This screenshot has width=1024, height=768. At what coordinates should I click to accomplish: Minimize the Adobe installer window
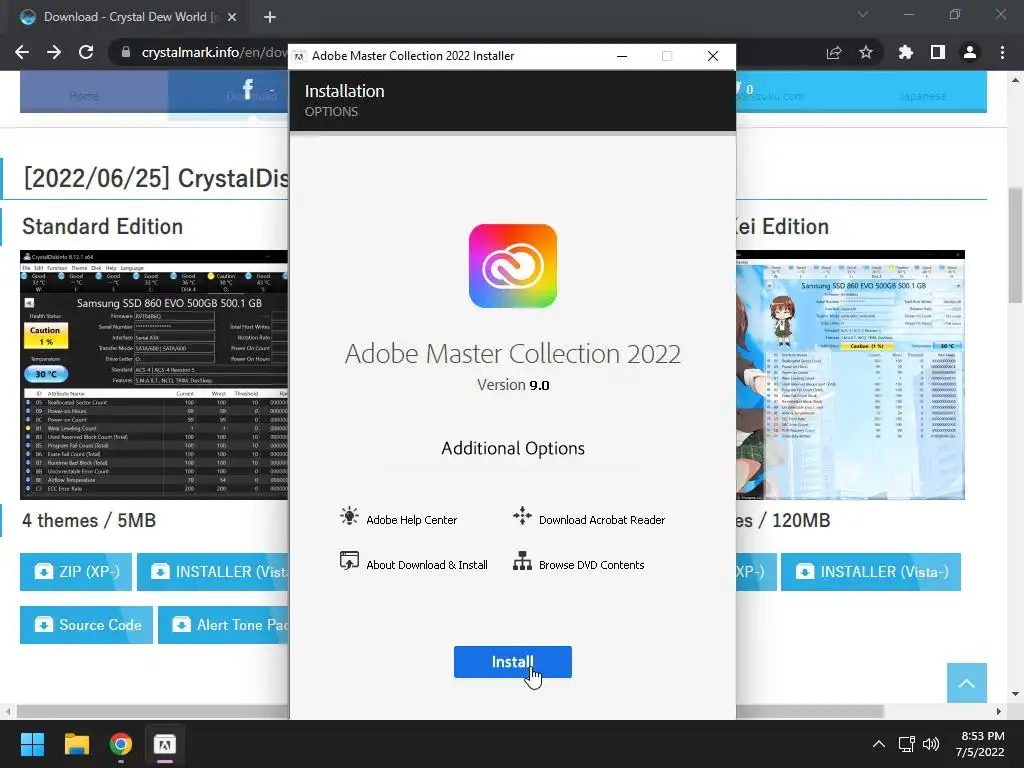pos(622,56)
